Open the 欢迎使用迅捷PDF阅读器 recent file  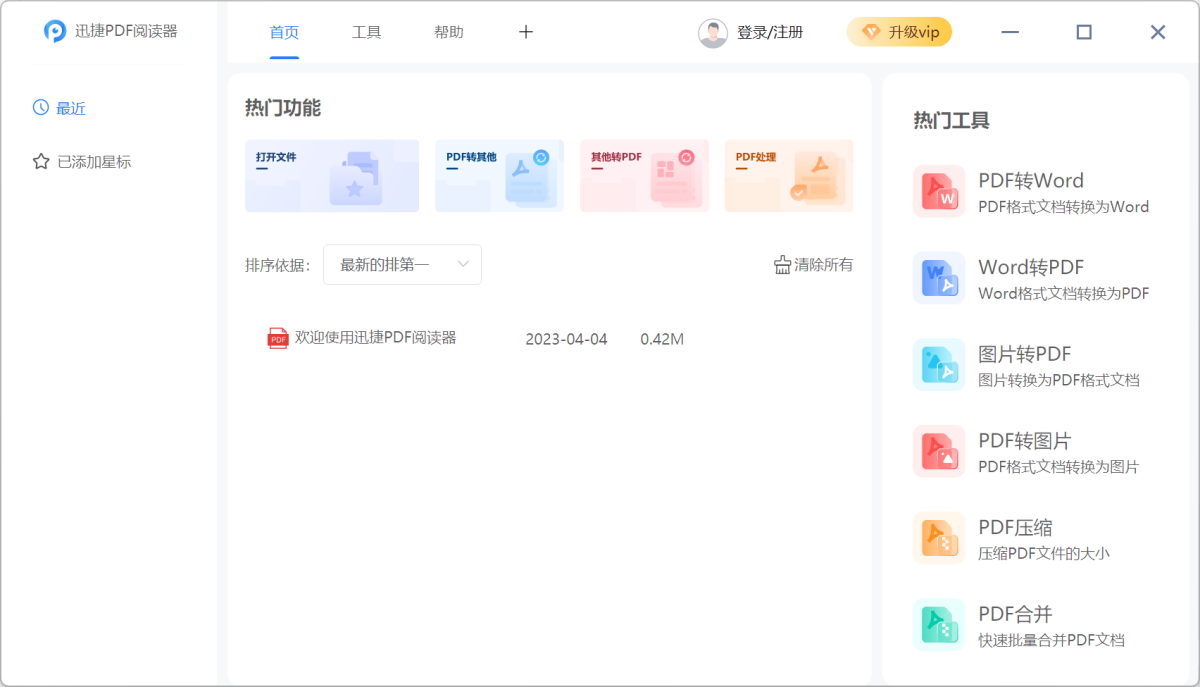coord(375,338)
